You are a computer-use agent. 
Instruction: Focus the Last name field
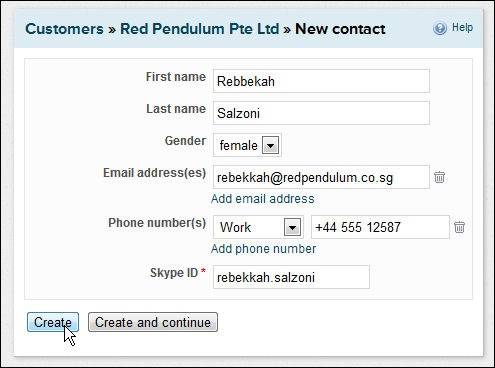tap(321, 113)
